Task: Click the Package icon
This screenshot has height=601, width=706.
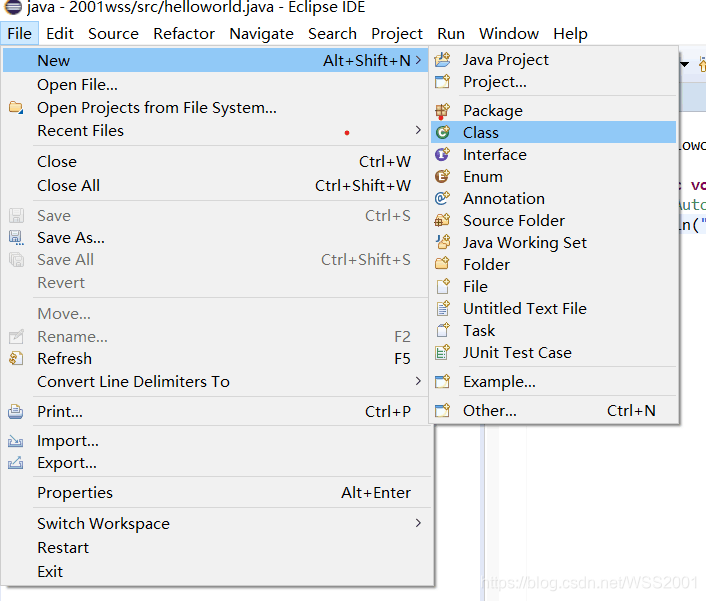Action: click(x=443, y=110)
